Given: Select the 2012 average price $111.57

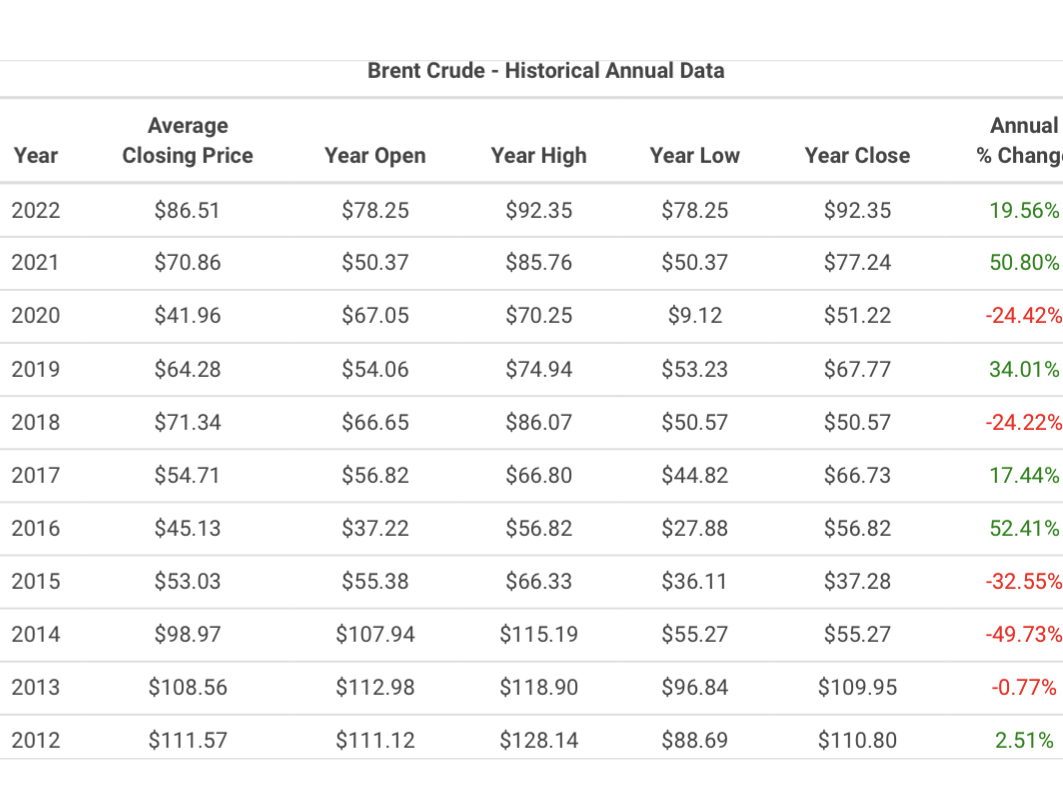Looking at the screenshot, I should pyautogui.click(x=188, y=740).
